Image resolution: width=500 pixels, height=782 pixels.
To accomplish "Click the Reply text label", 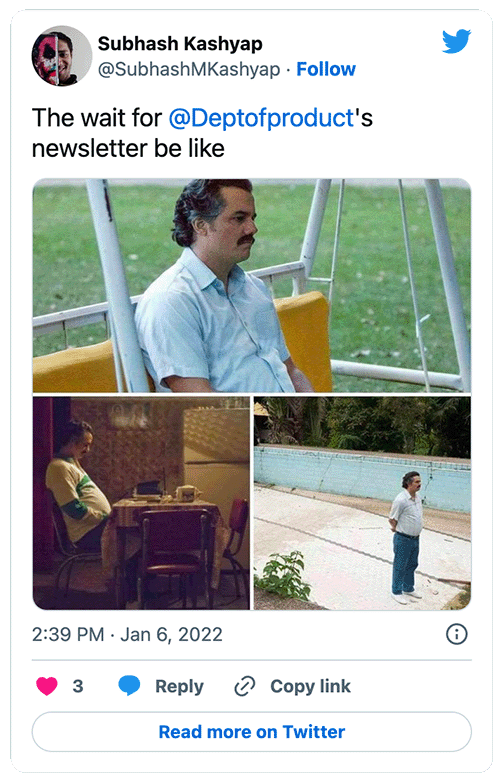I will tap(179, 686).
